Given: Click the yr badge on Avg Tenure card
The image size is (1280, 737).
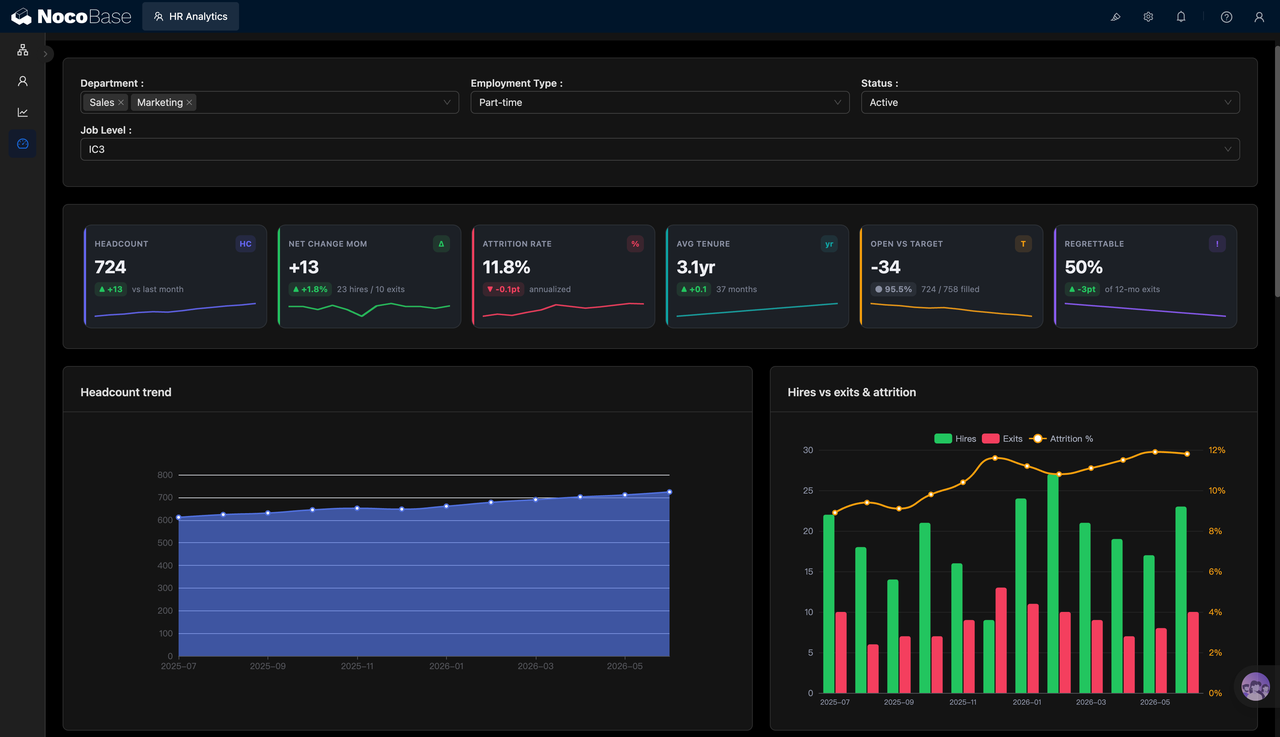Looking at the screenshot, I should (x=829, y=244).
